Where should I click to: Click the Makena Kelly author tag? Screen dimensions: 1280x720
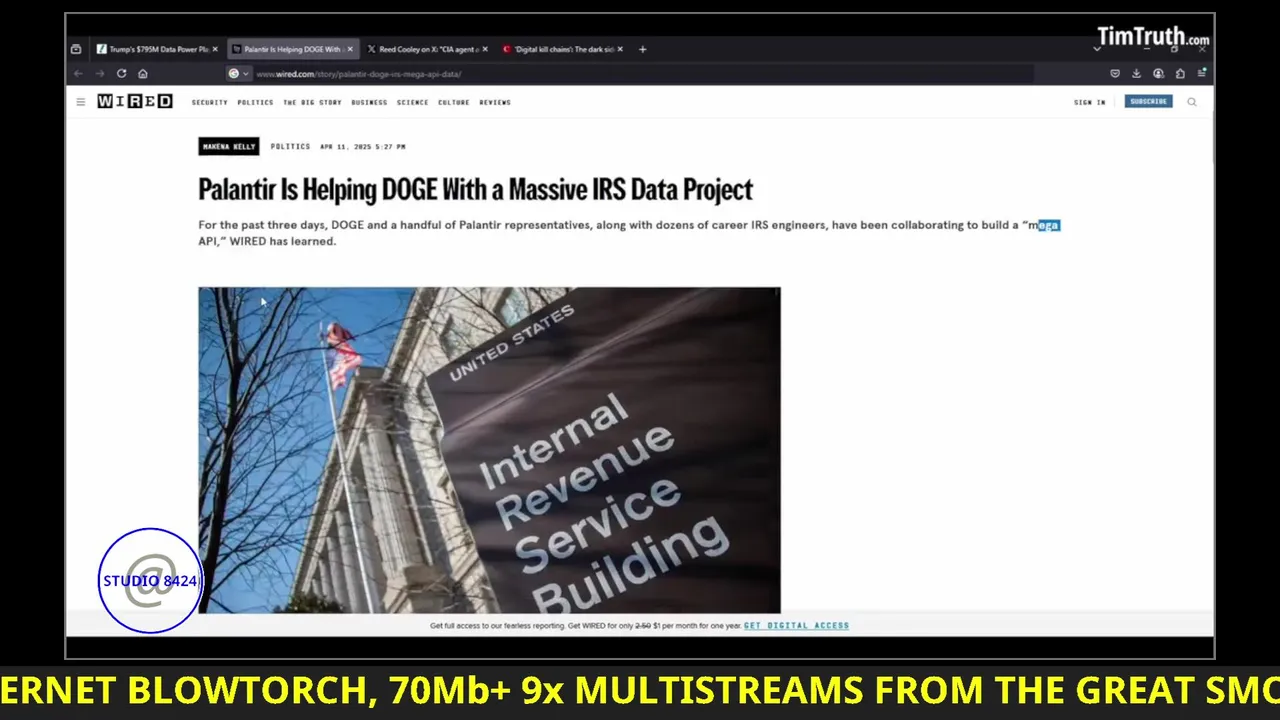[x=229, y=146]
